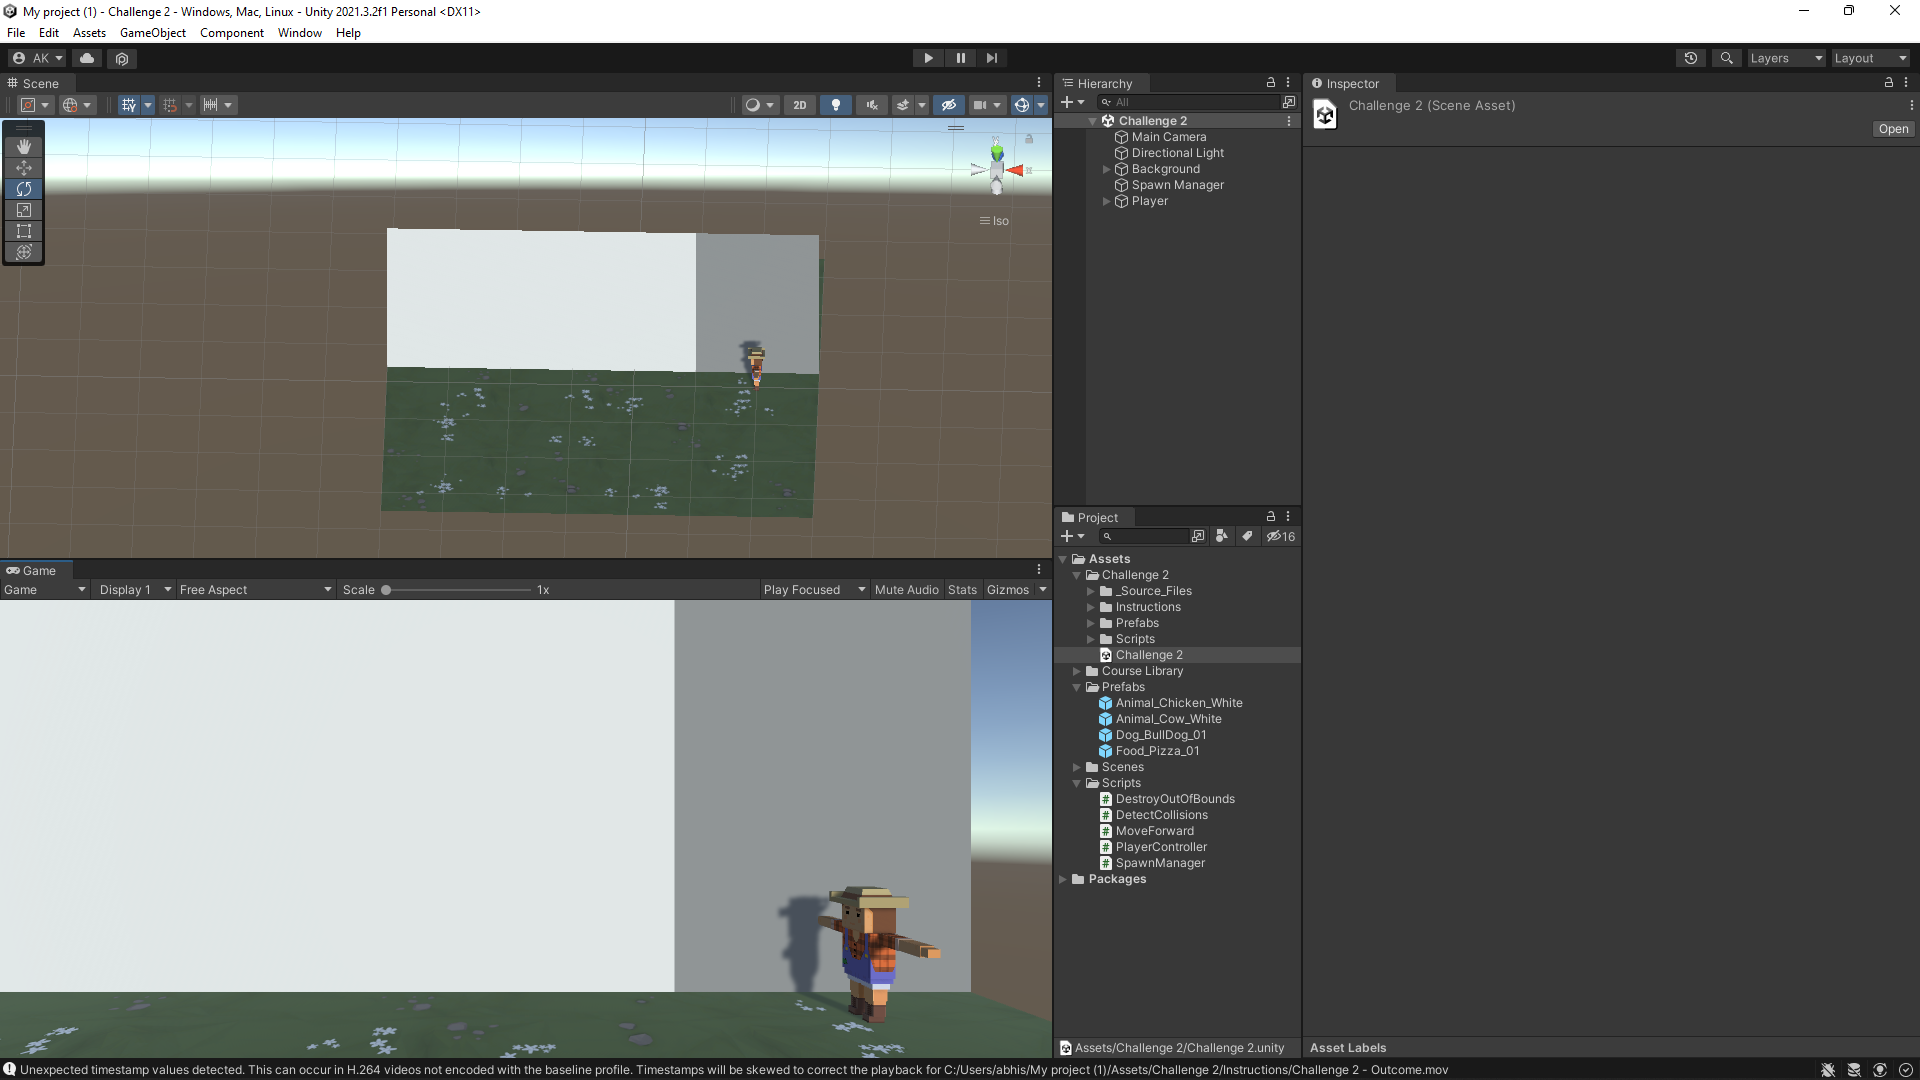Open the search tool in the top toolbar

coord(1726,57)
